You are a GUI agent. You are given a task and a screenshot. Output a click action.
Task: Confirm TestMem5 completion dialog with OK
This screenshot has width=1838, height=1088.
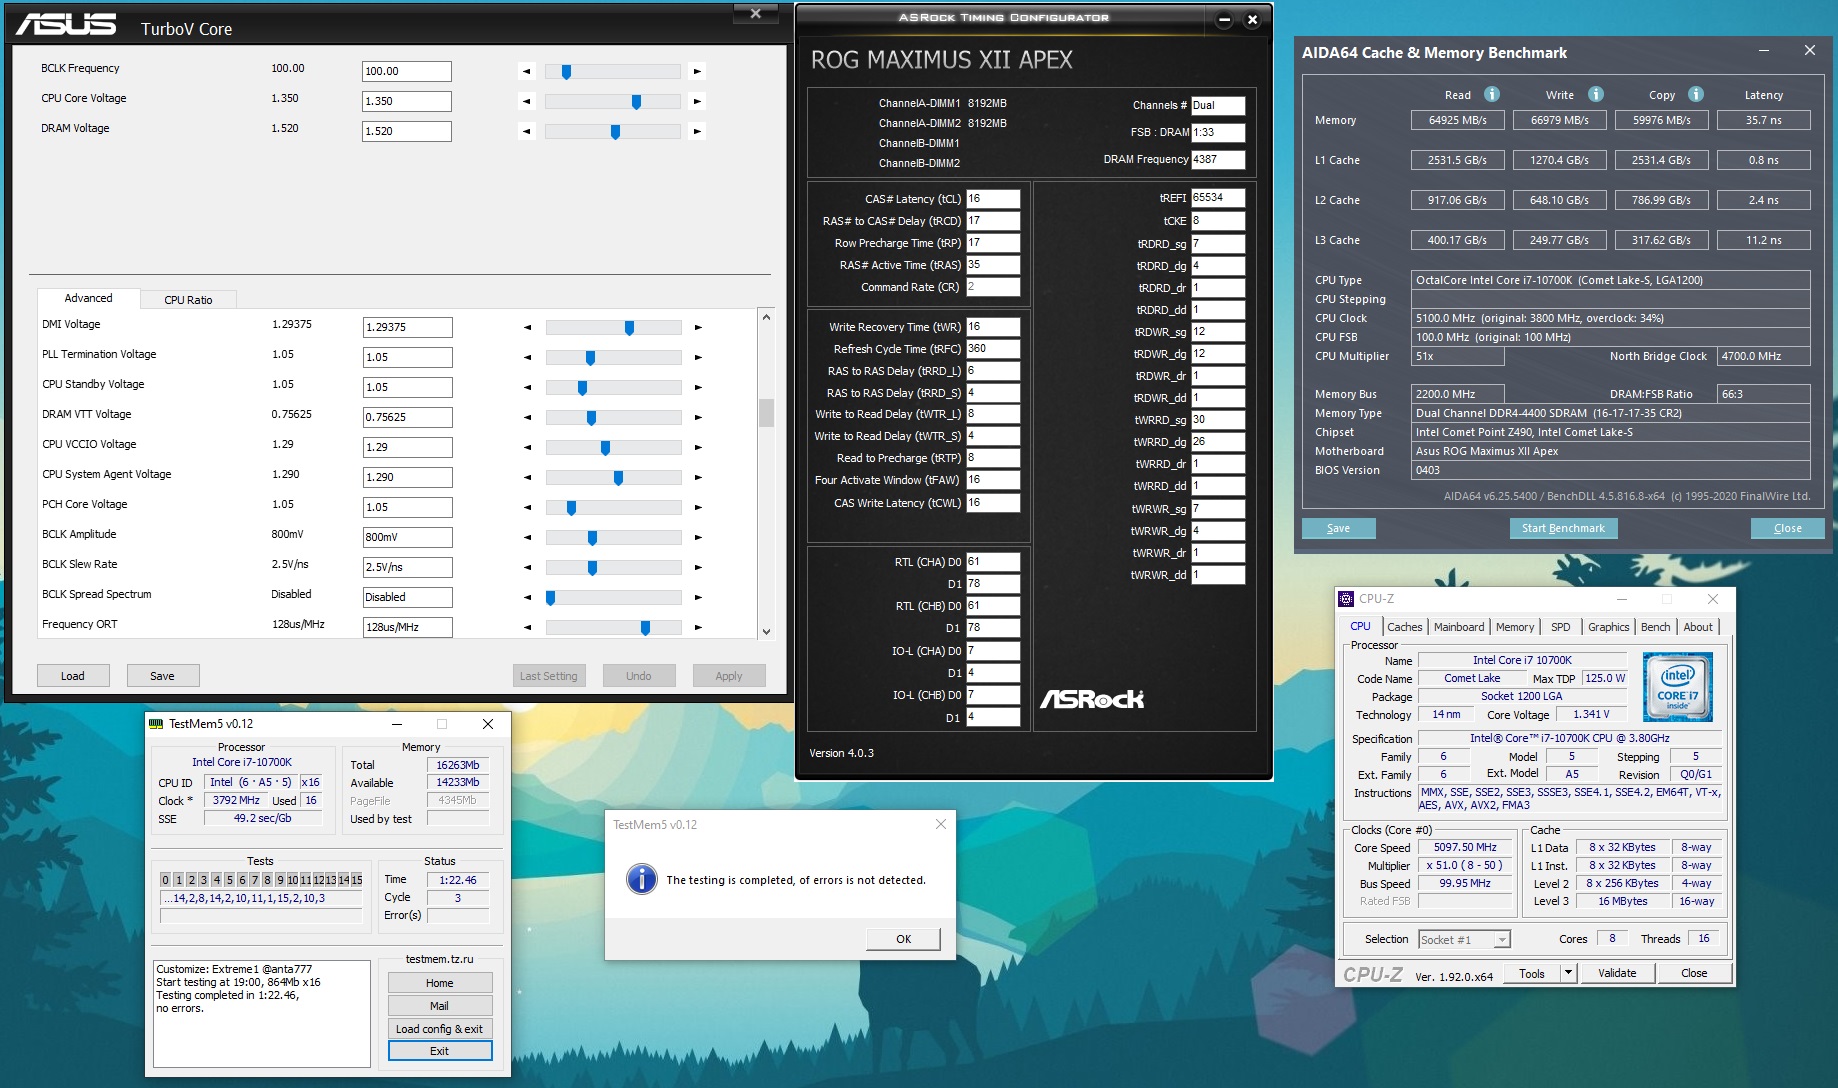(x=903, y=939)
